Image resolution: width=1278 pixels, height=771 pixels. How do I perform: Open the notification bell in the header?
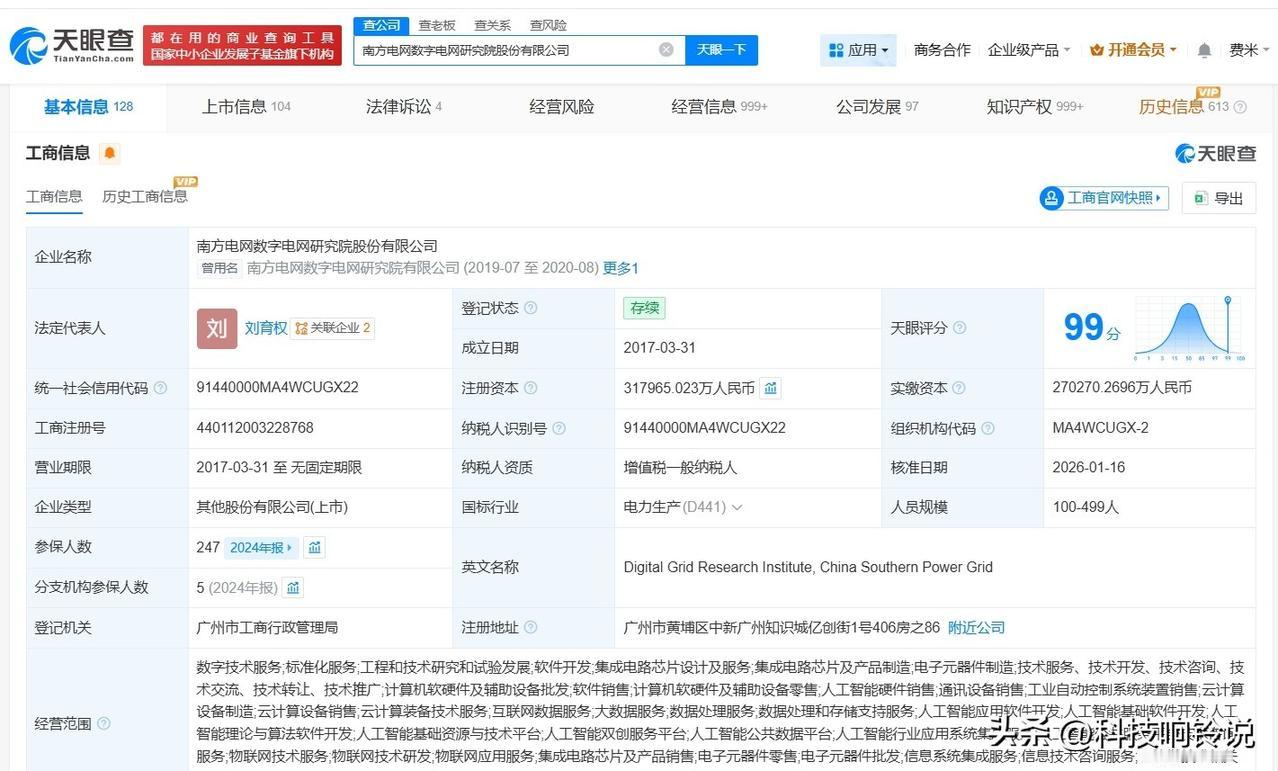(1204, 50)
